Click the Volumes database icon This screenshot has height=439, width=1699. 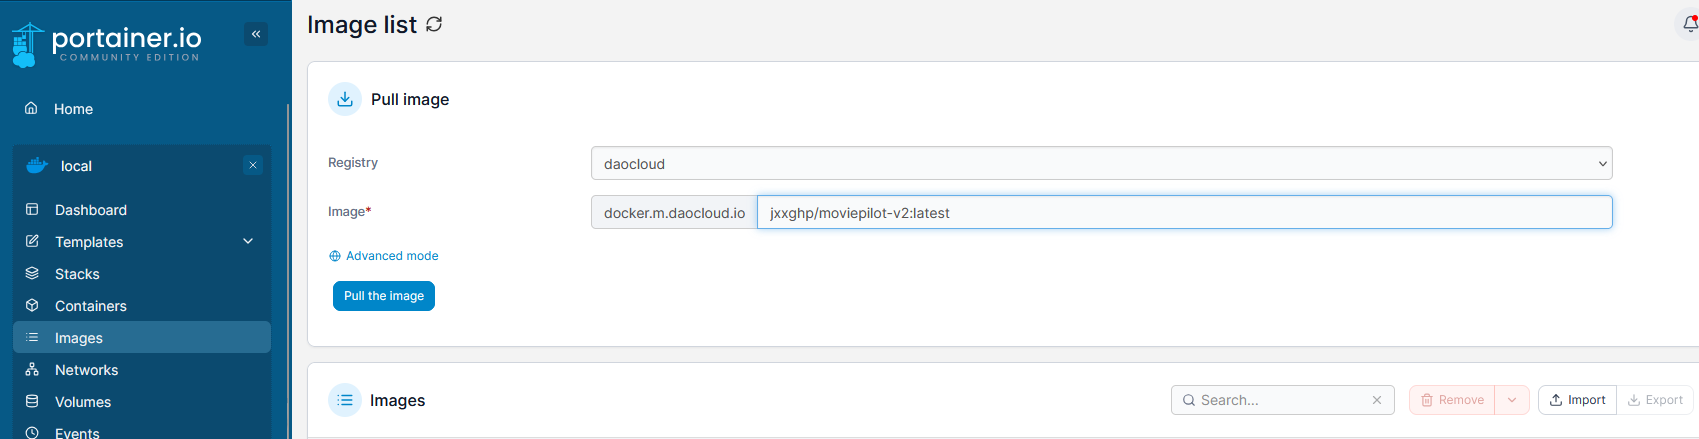pyautogui.click(x=32, y=401)
